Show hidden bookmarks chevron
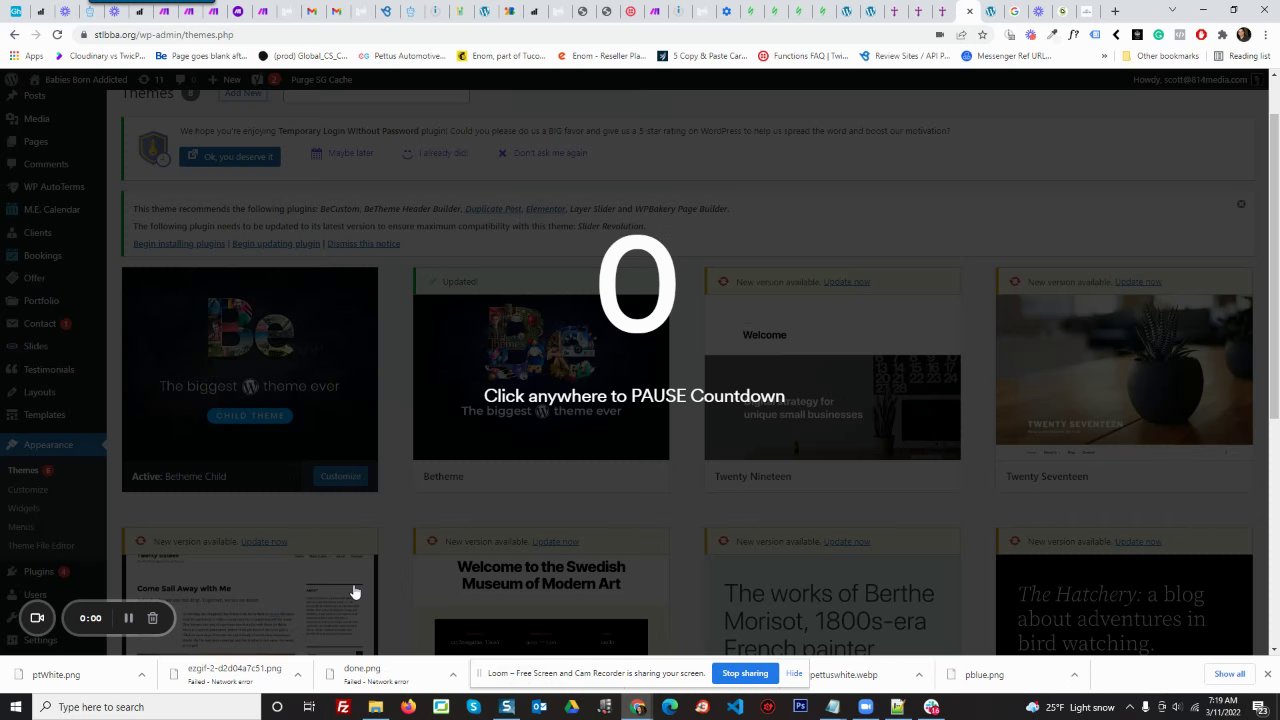 1104,56
